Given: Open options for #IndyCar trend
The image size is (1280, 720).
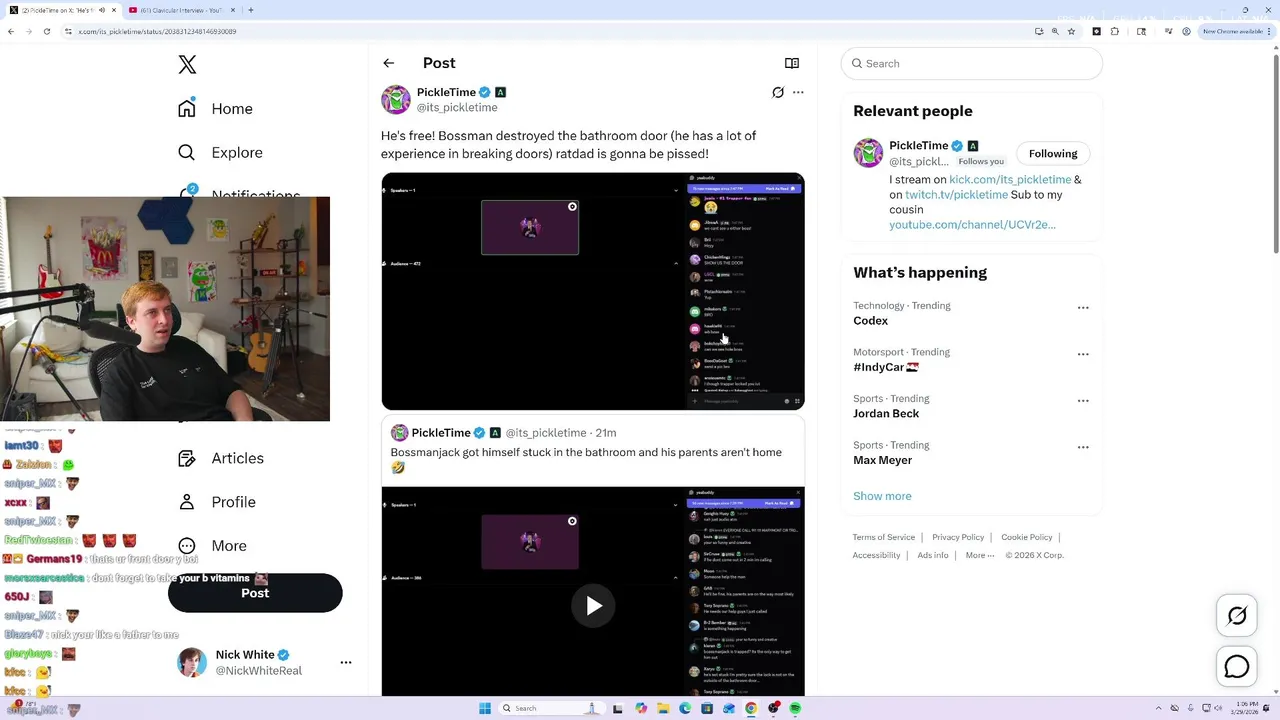Looking at the screenshot, I should (1083, 354).
